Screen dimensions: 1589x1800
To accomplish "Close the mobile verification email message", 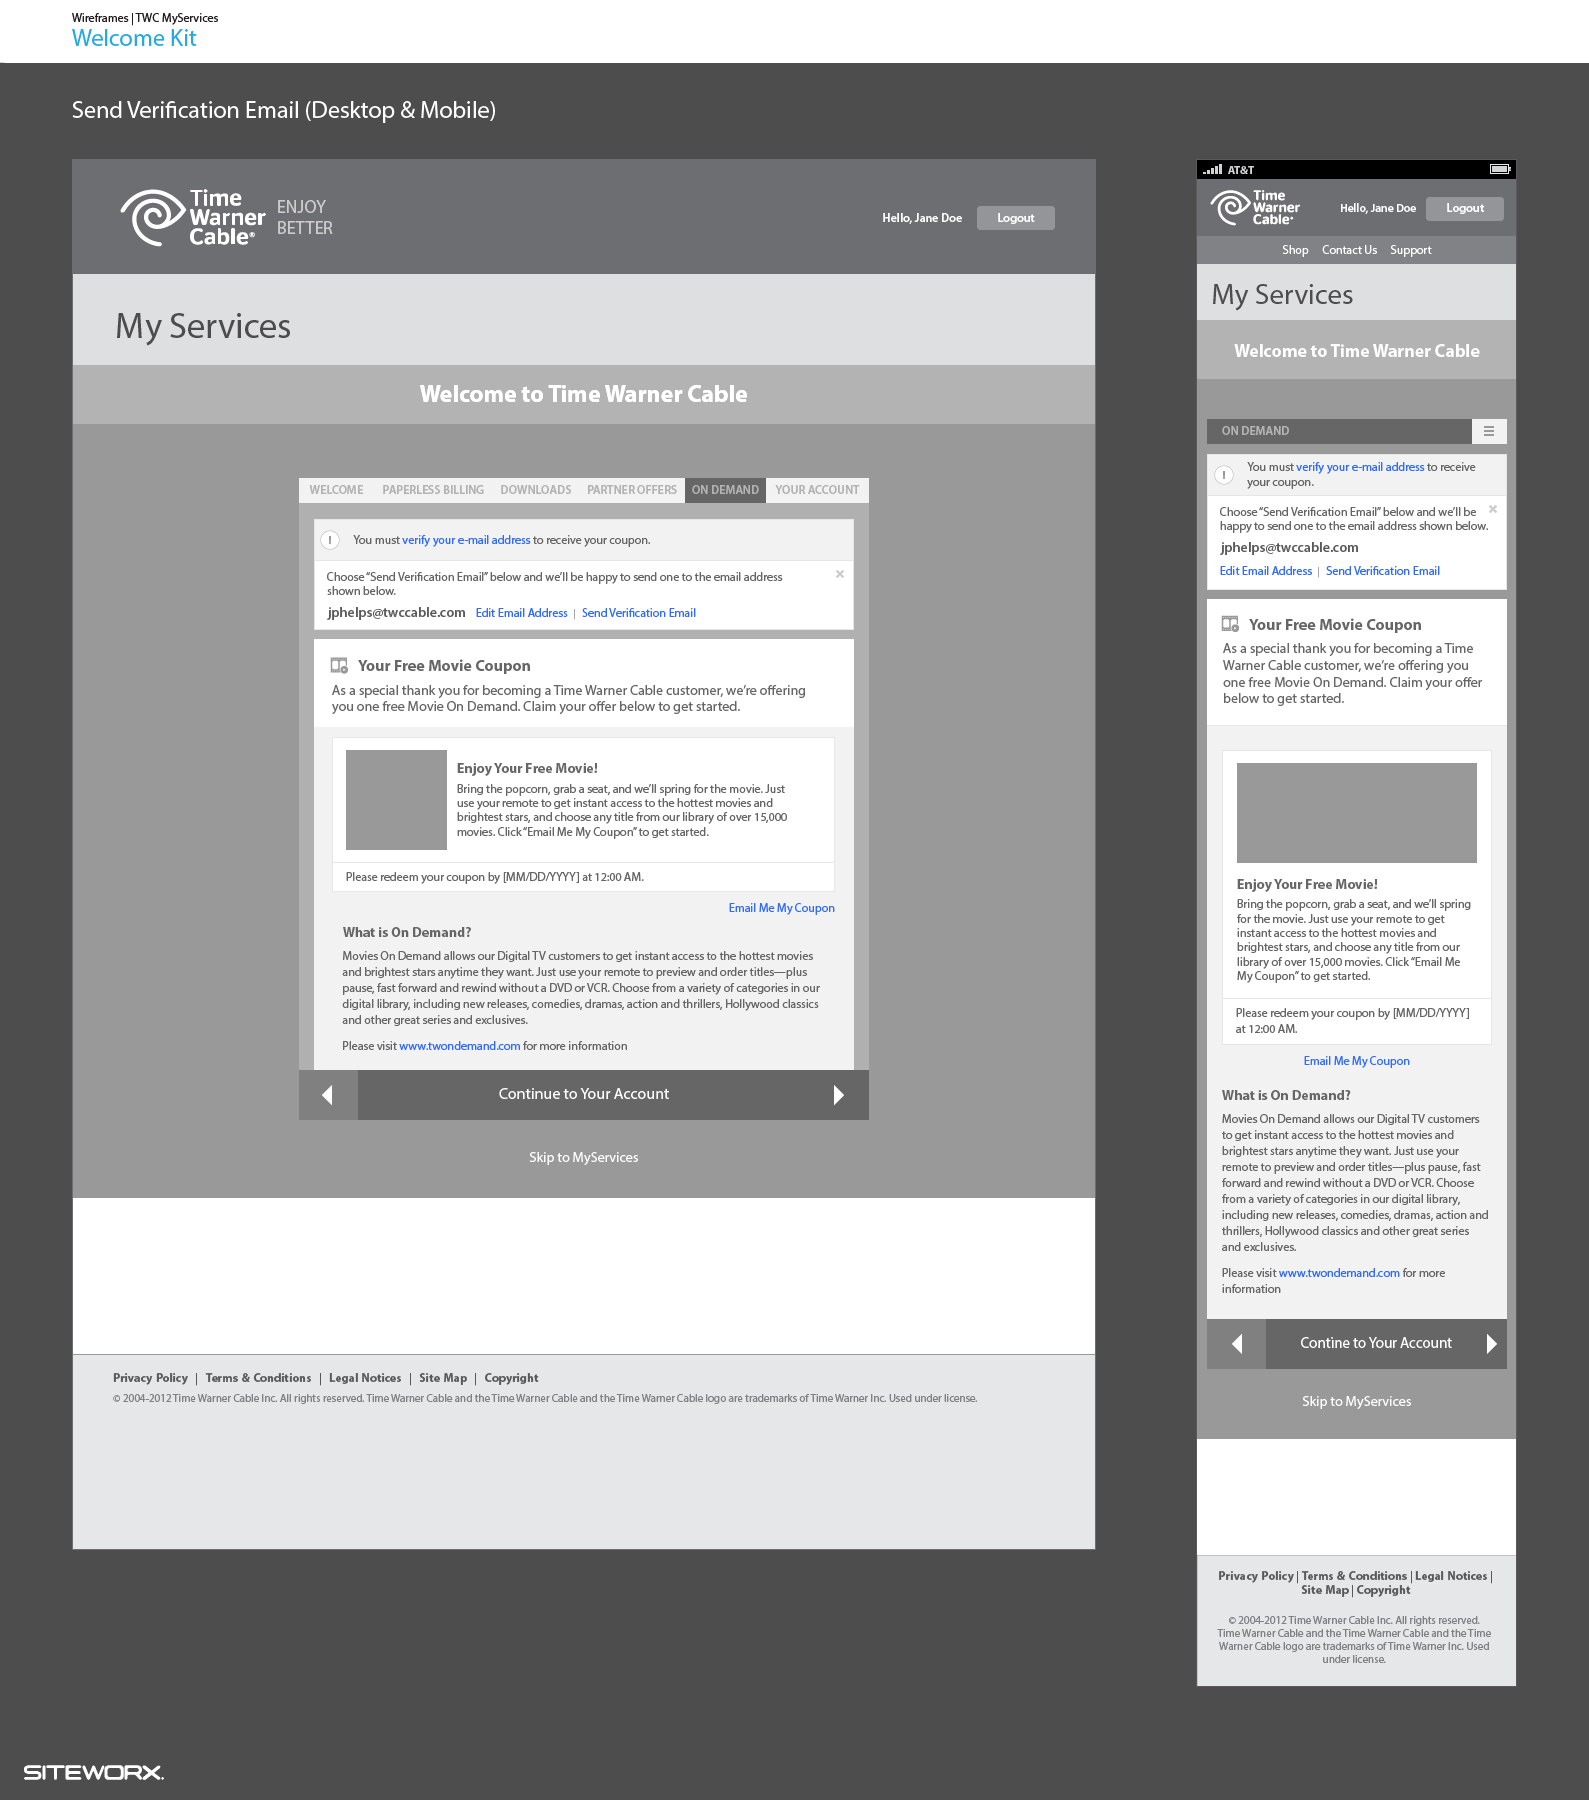I will 1493,509.
